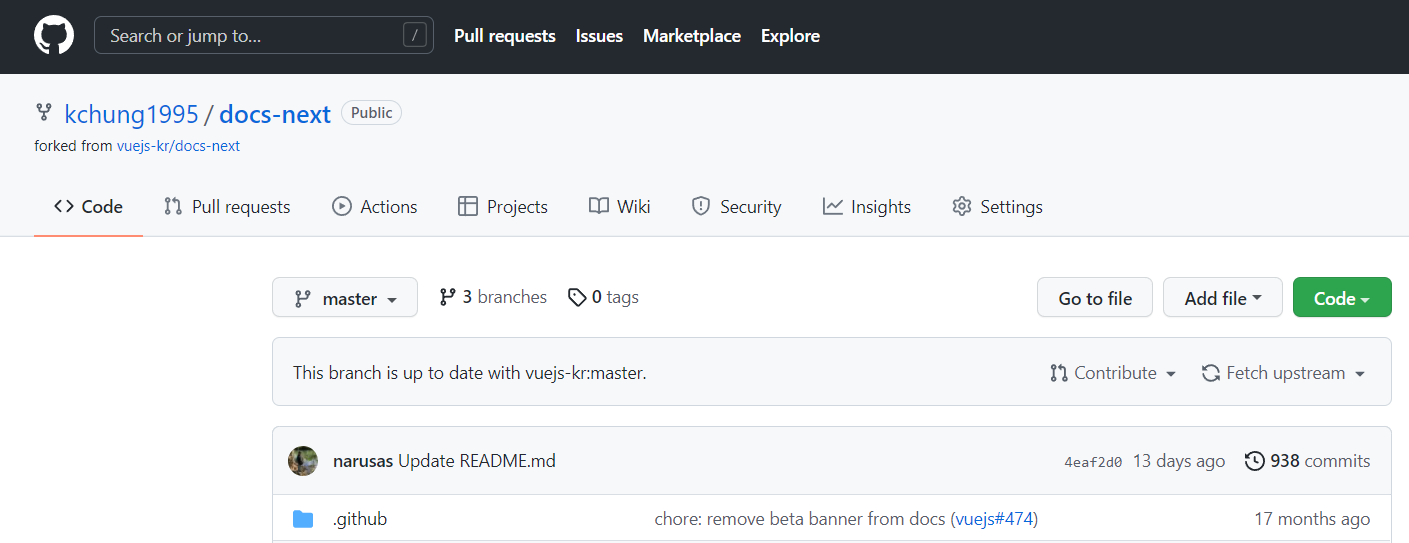Select the Code tab
This screenshot has height=543, width=1409.
[x=88, y=207]
